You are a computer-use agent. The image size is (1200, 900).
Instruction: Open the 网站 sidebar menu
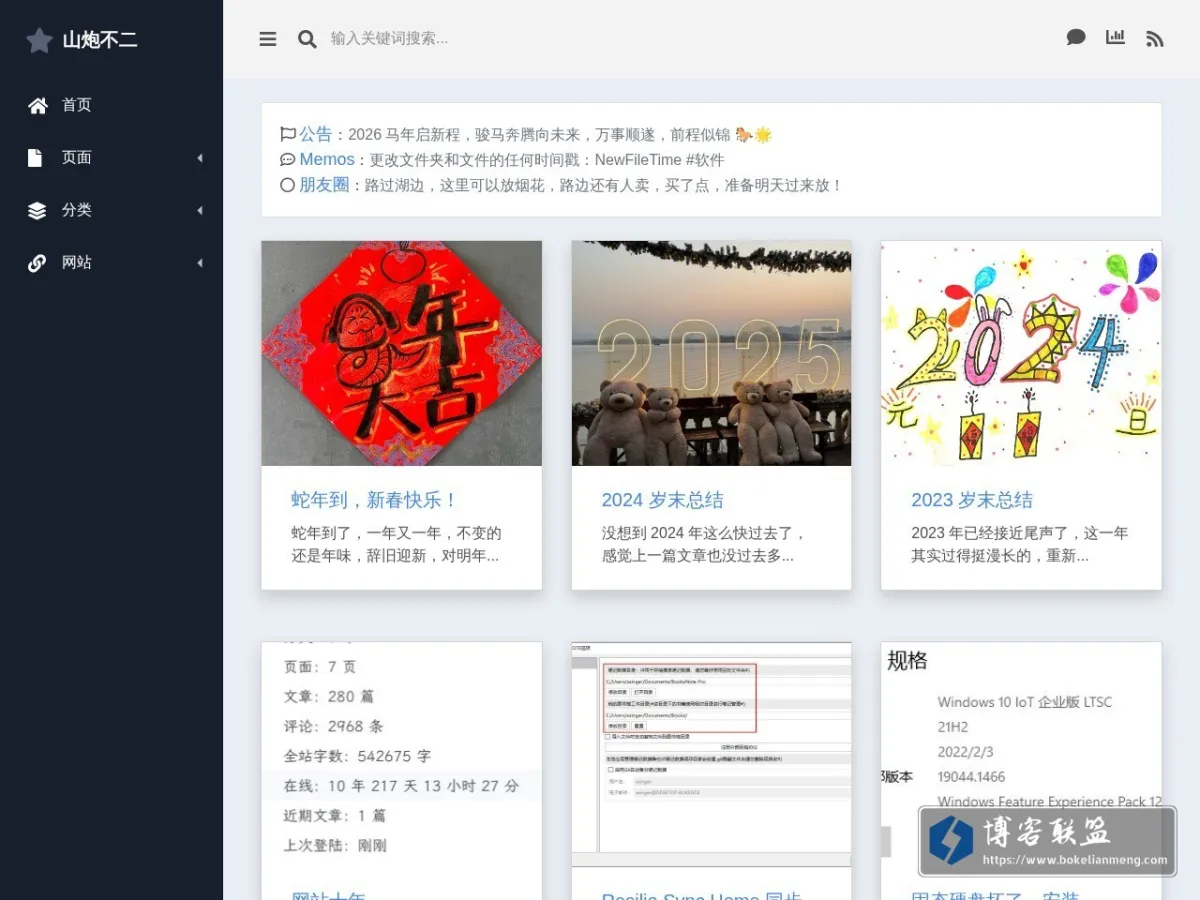77,262
